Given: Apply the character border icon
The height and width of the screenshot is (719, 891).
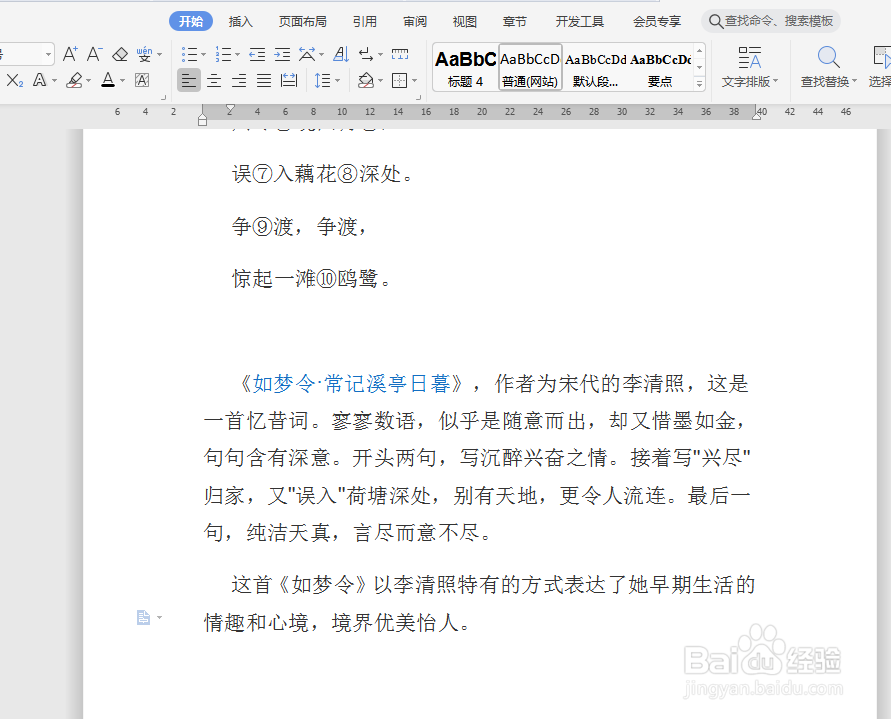Looking at the screenshot, I should (x=140, y=80).
